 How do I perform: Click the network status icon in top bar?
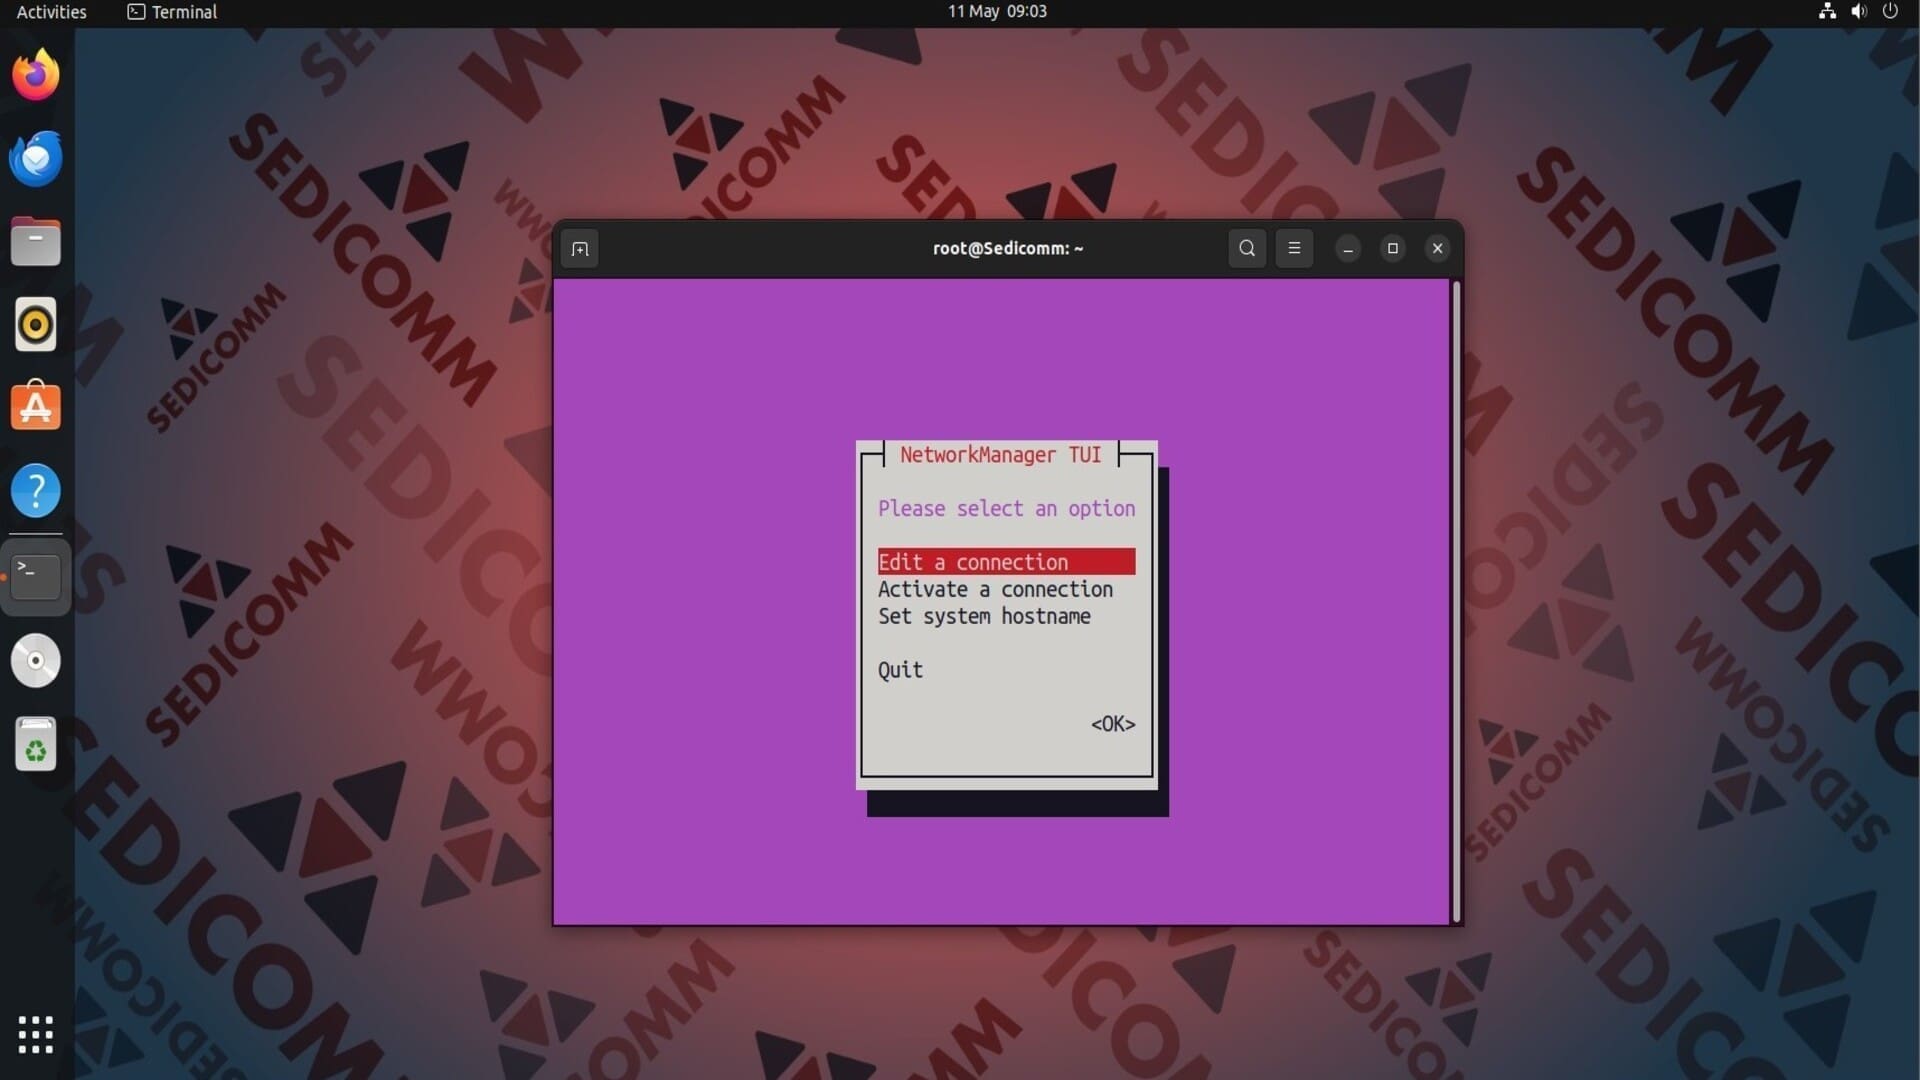(x=1828, y=11)
